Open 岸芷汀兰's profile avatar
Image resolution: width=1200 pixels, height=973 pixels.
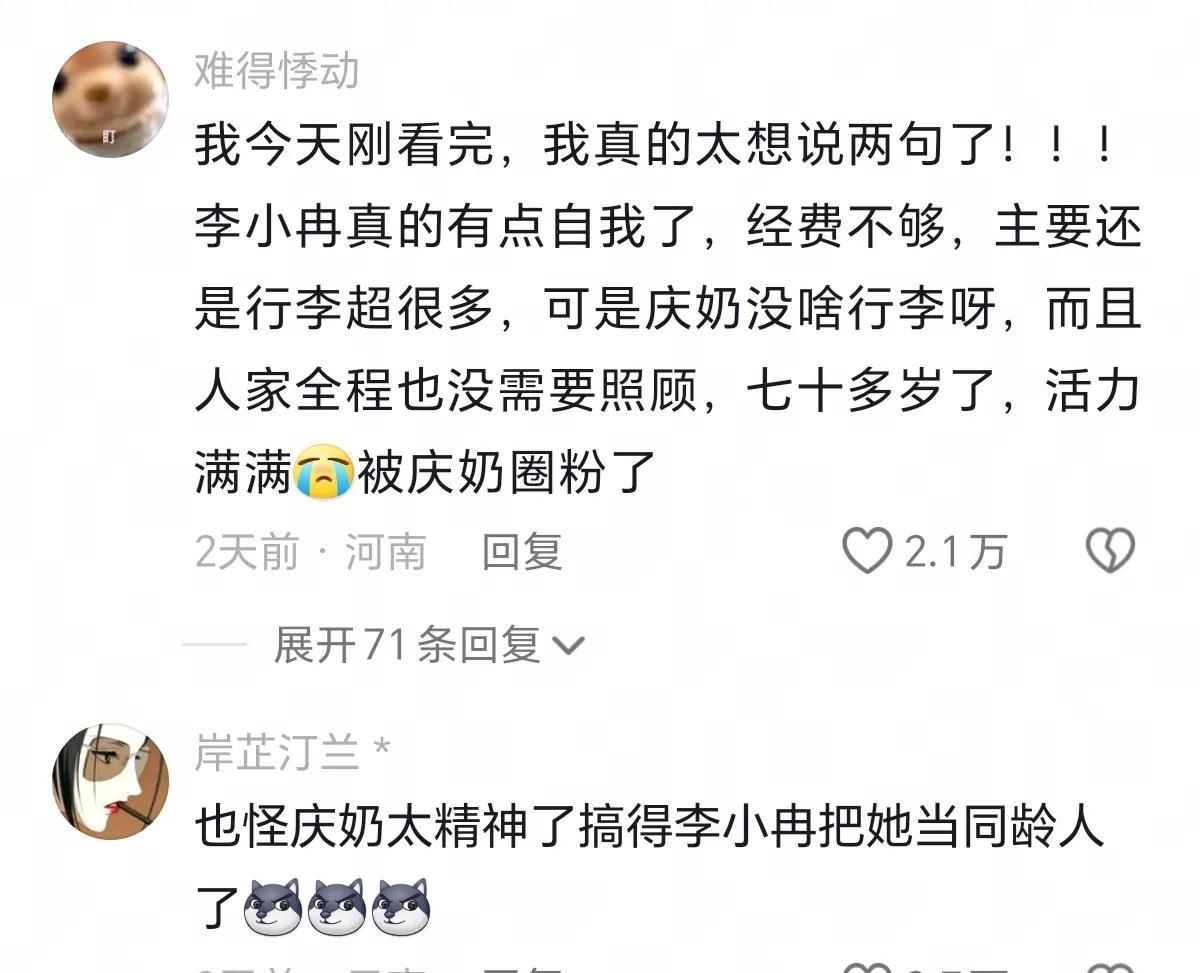click(x=110, y=782)
